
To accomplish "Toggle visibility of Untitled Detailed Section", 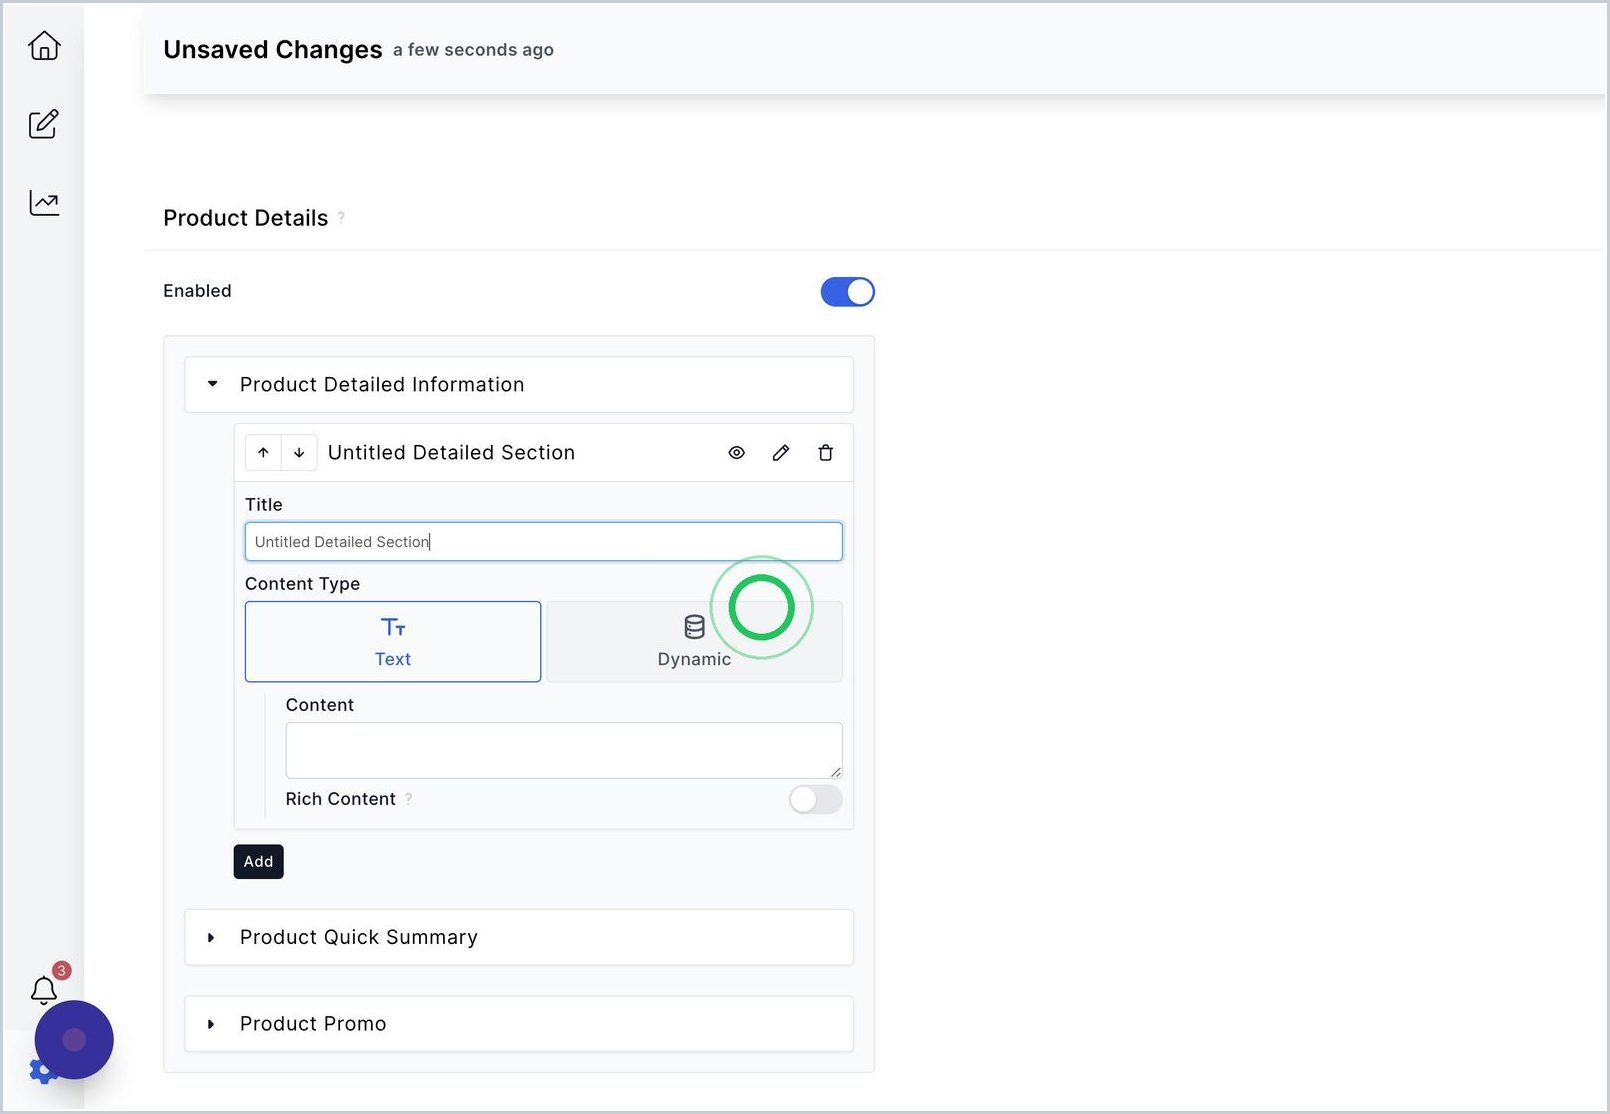I will (737, 453).
